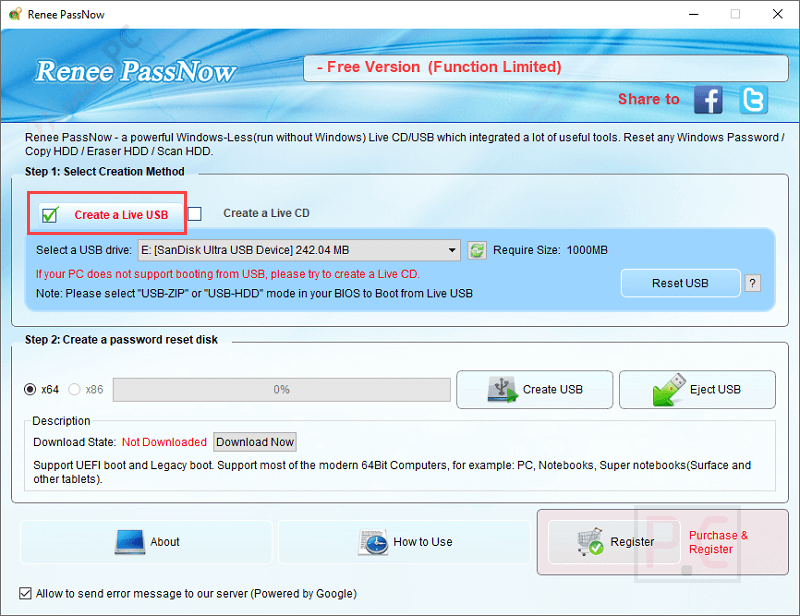Share to Facebook icon
The width and height of the screenshot is (800, 616).
(708, 100)
